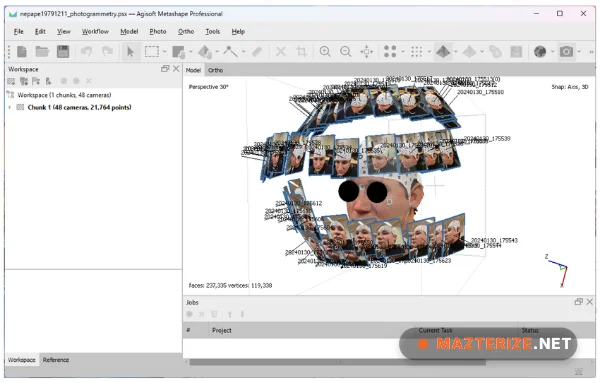Save the project with the floppy icon

tap(63, 51)
